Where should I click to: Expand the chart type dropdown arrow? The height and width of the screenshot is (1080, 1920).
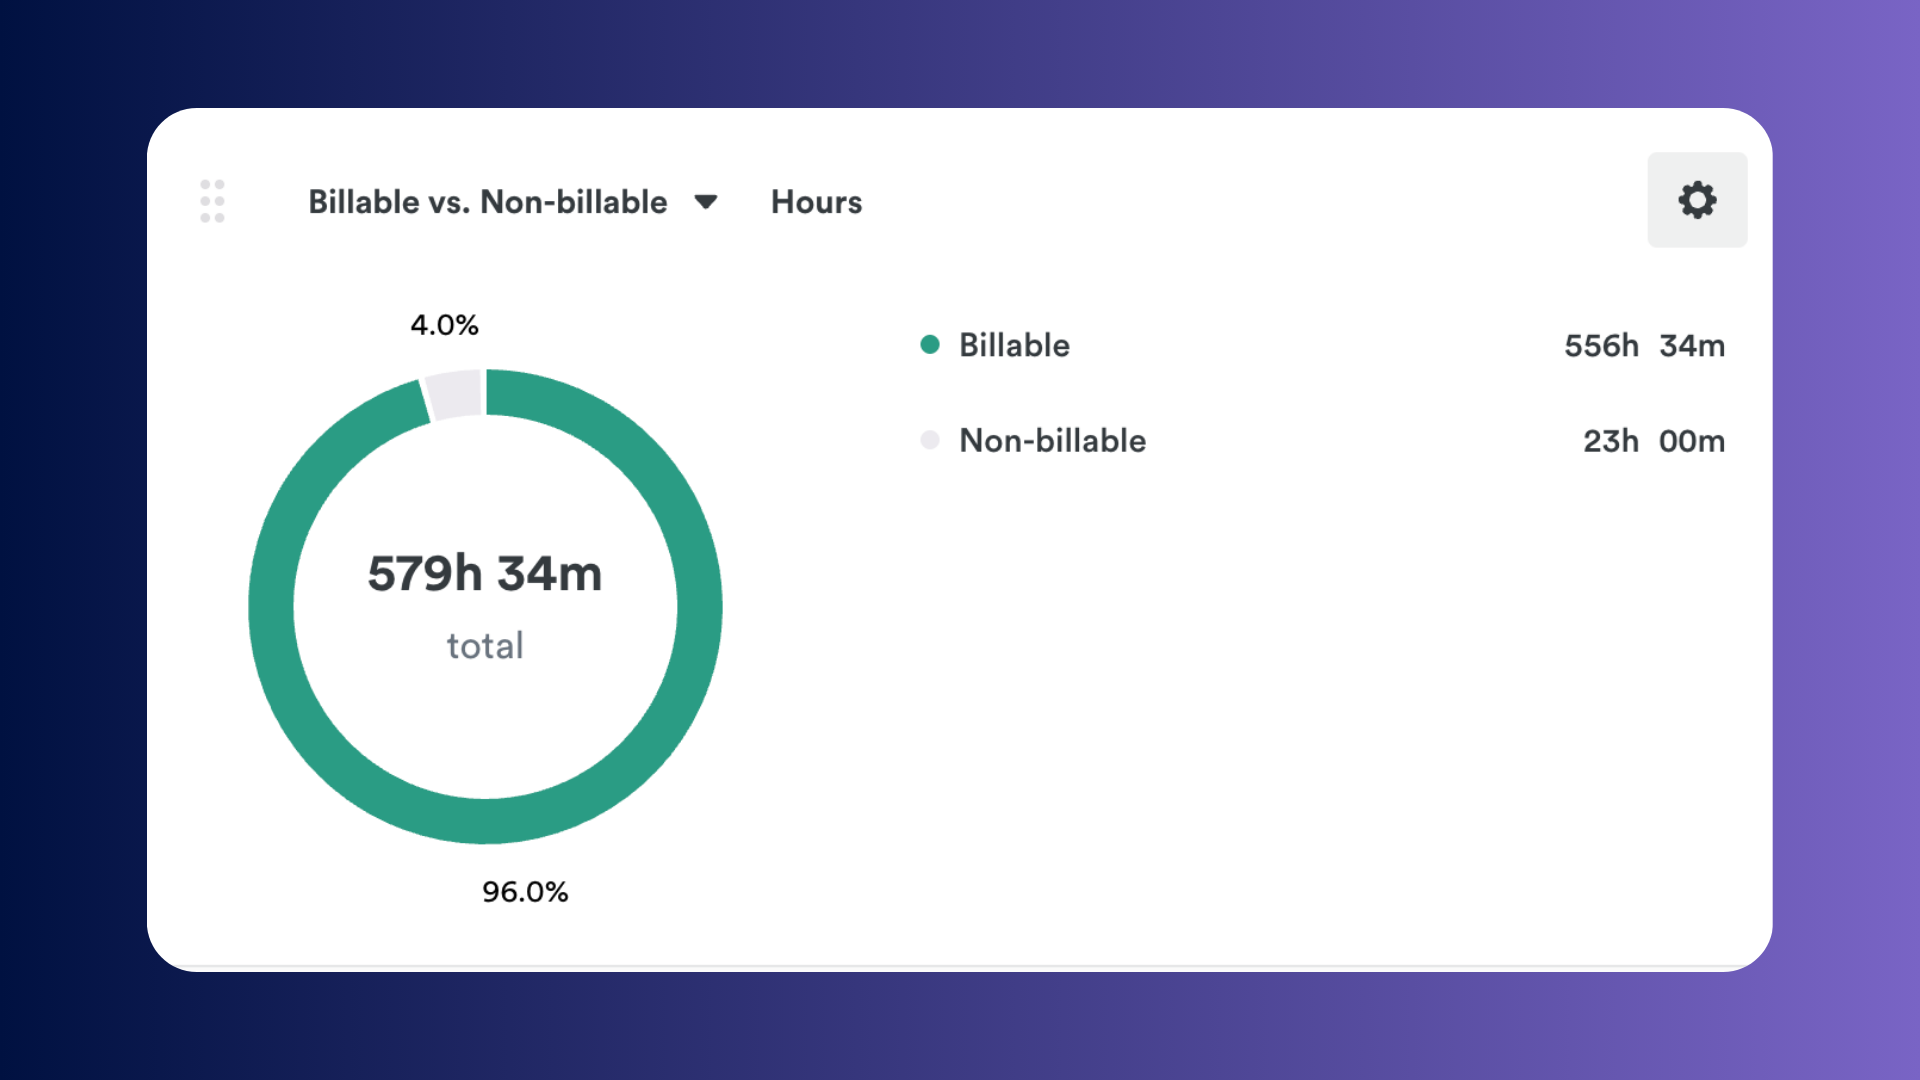(706, 202)
